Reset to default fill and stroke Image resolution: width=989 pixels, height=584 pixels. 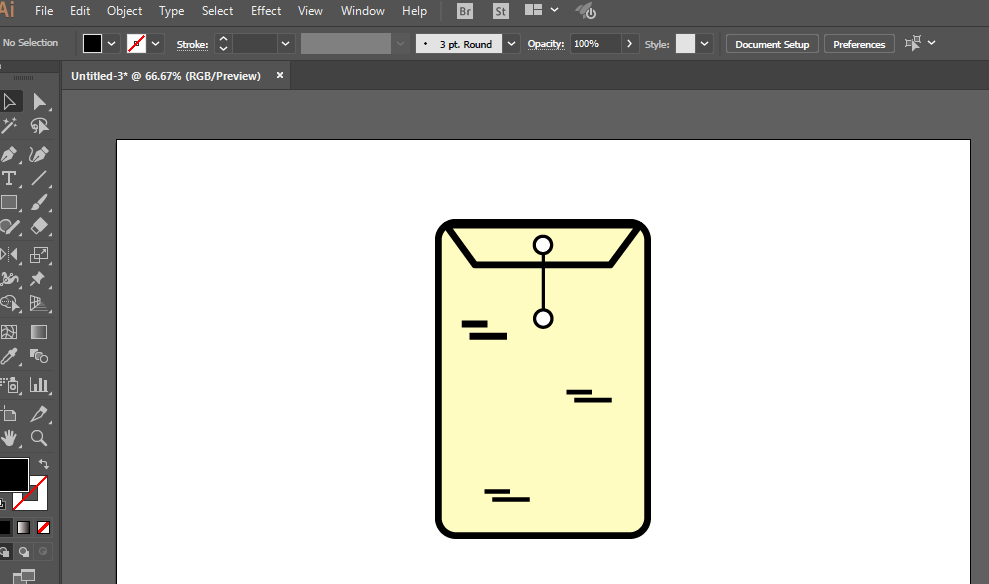pyautogui.click(x=3, y=503)
